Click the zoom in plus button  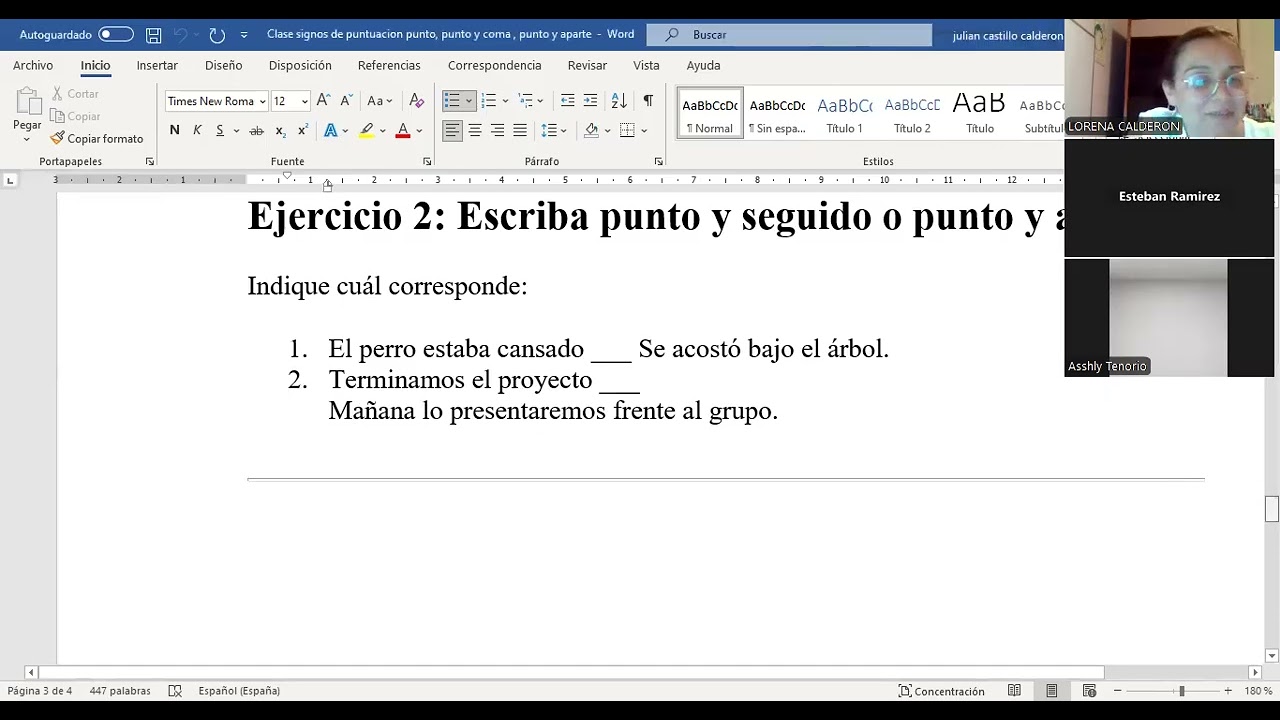tap(1228, 691)
